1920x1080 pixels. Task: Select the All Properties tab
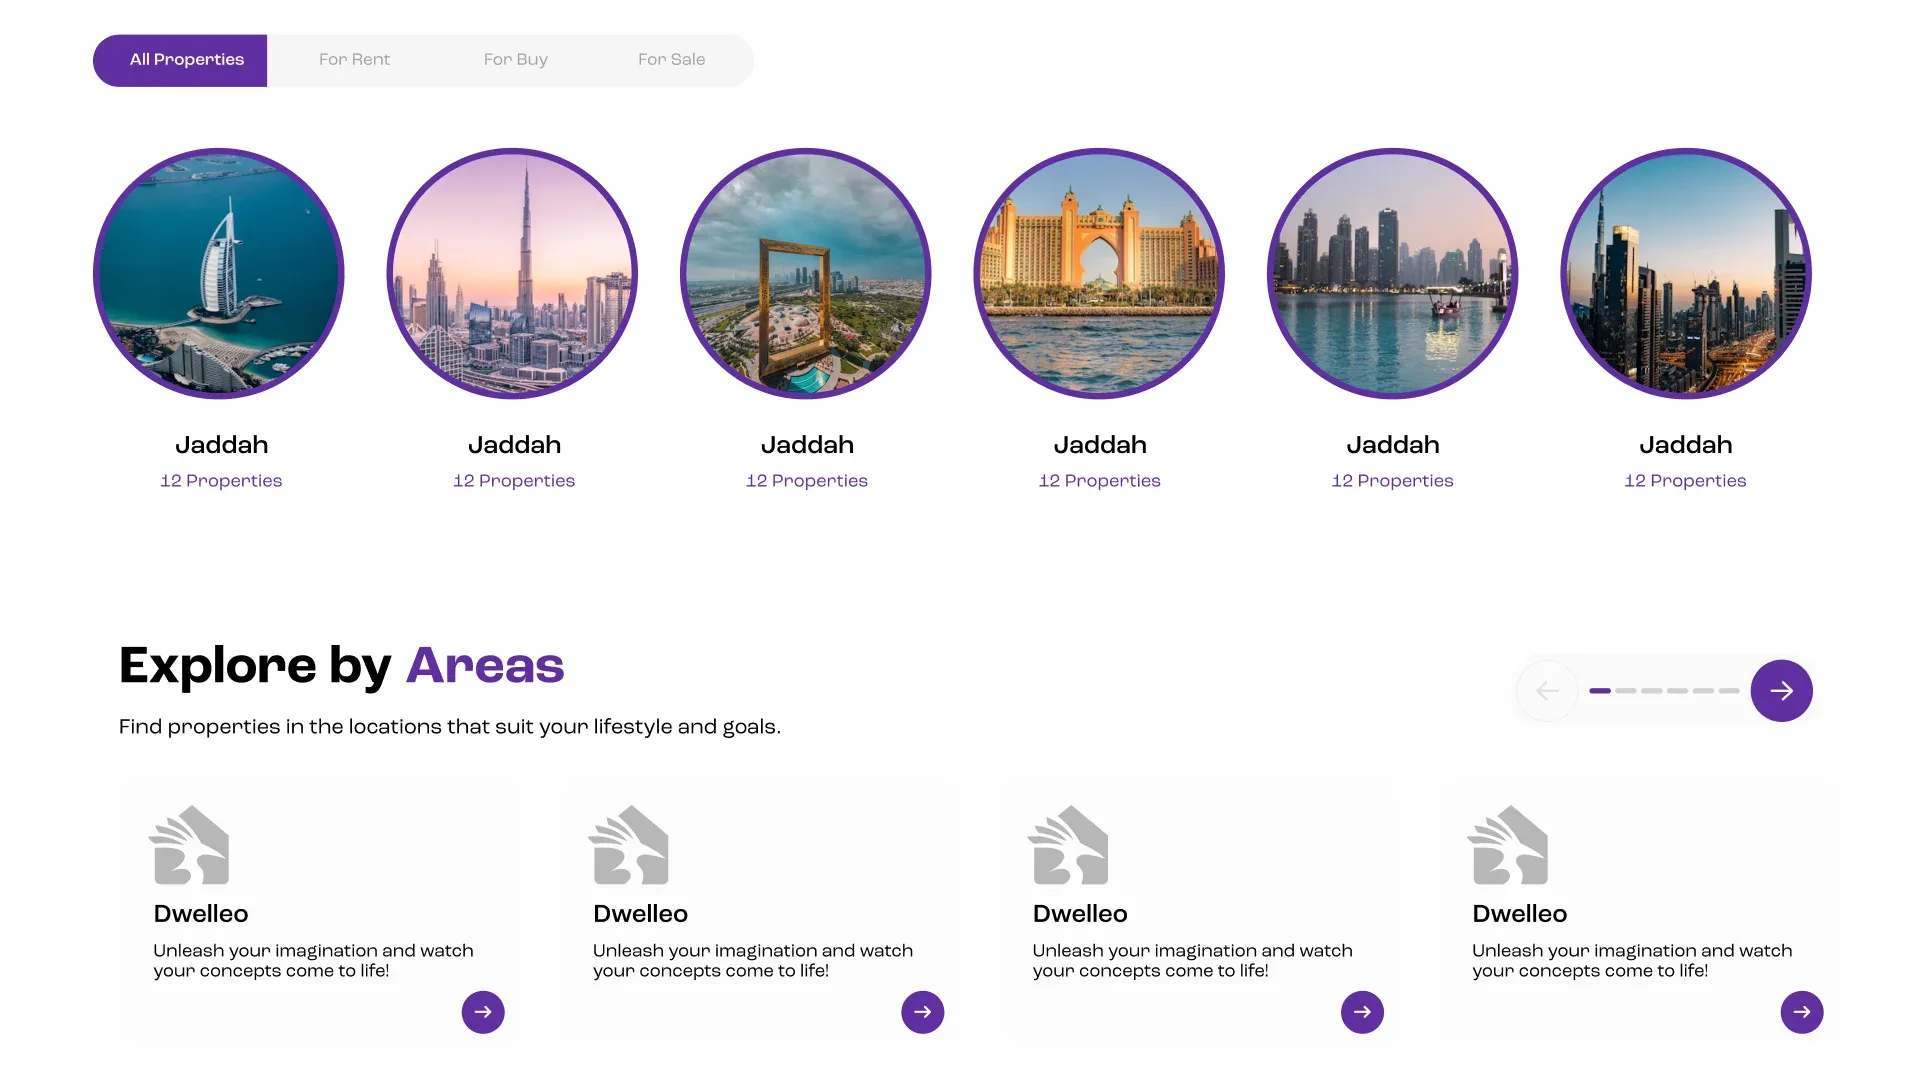[x=180, y=60]
